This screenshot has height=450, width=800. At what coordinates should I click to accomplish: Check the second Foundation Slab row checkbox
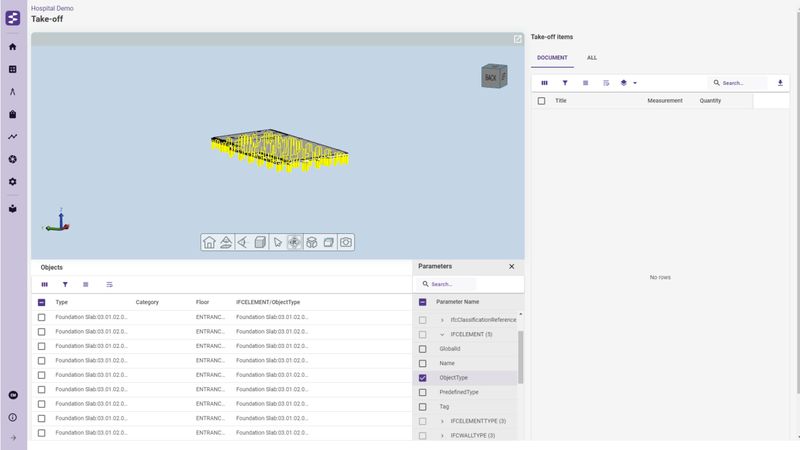42,332
